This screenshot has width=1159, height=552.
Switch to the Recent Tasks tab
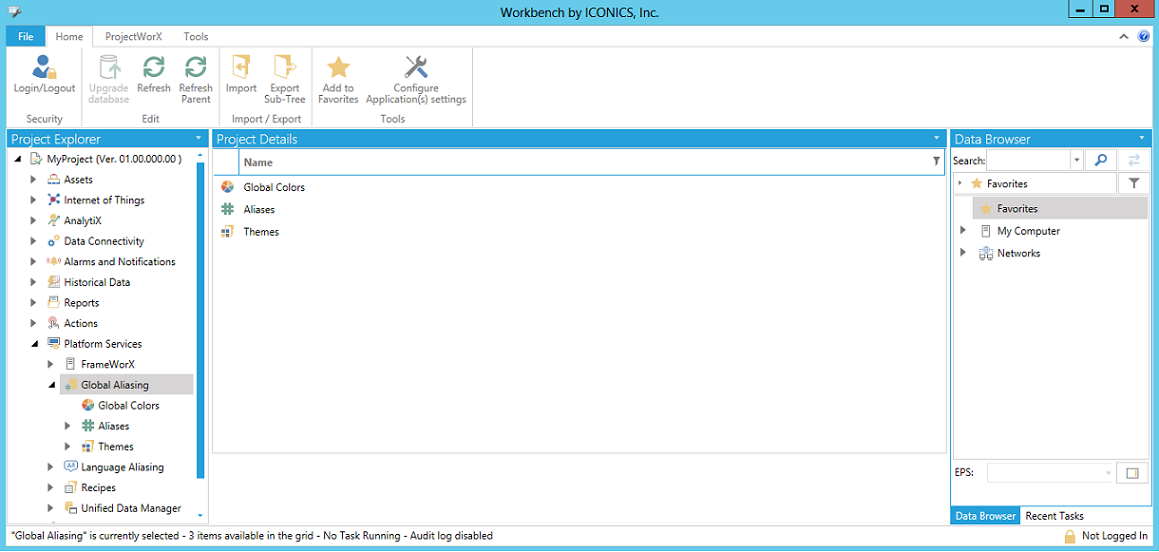coord(1054,516)
